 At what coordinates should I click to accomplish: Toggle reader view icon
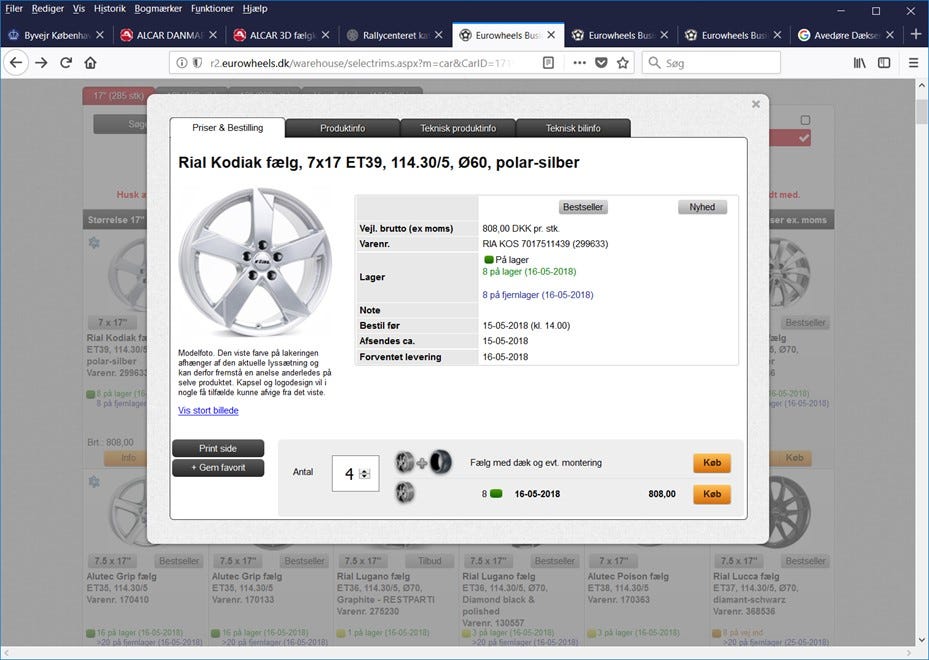coord(549,63)
